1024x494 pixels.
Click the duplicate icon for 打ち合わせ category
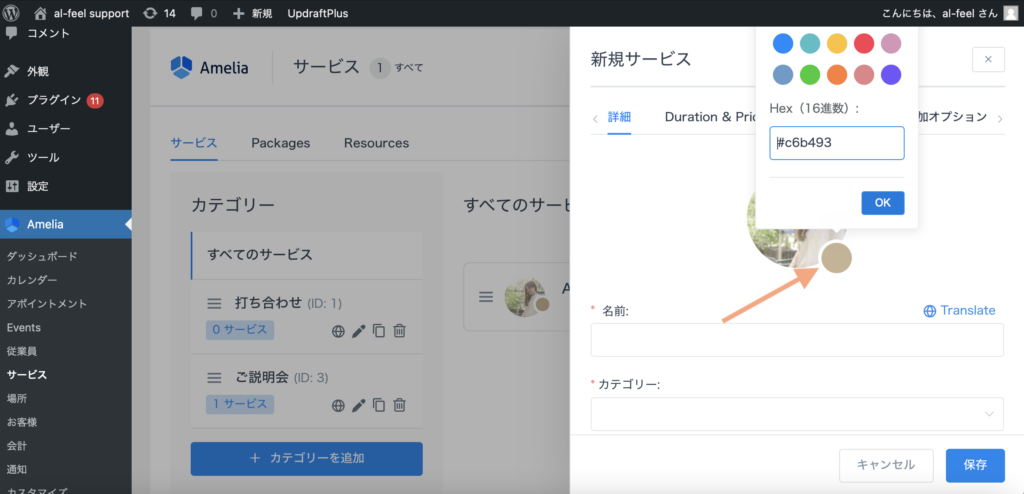click(x=379, y=331)
